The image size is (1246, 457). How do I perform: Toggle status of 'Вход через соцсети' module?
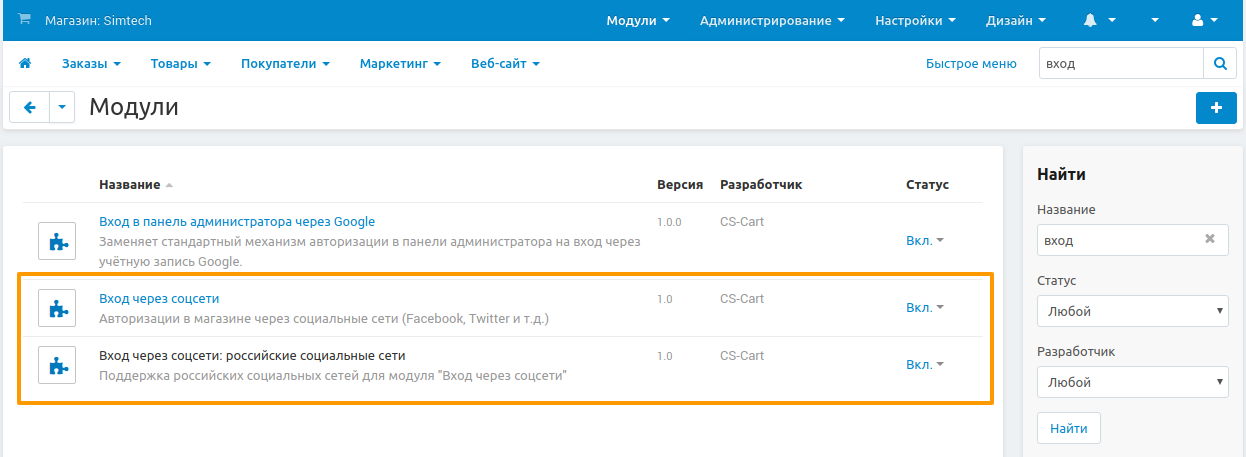click(x=924, y=308)
